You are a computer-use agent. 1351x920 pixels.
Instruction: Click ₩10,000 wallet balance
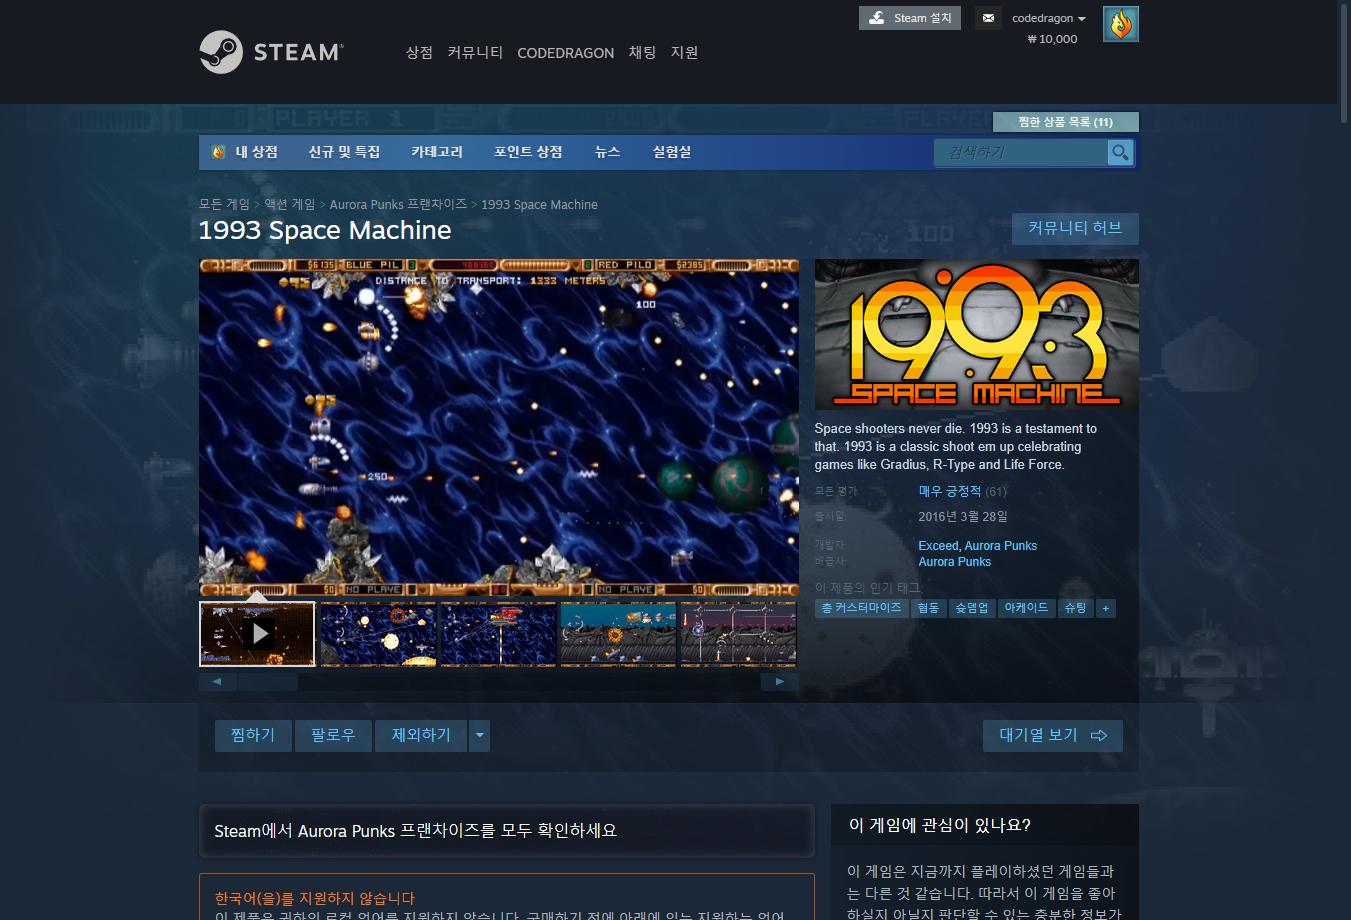(x=1052, y=39)
